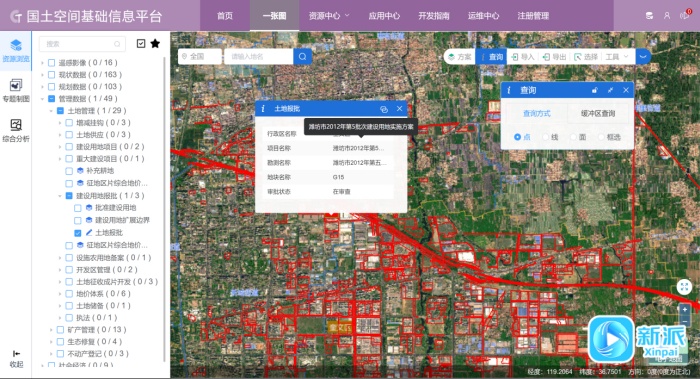This screenshot has width=700, height=379.
Task: Click the user account icon in the header
Action: pos(667,16)
